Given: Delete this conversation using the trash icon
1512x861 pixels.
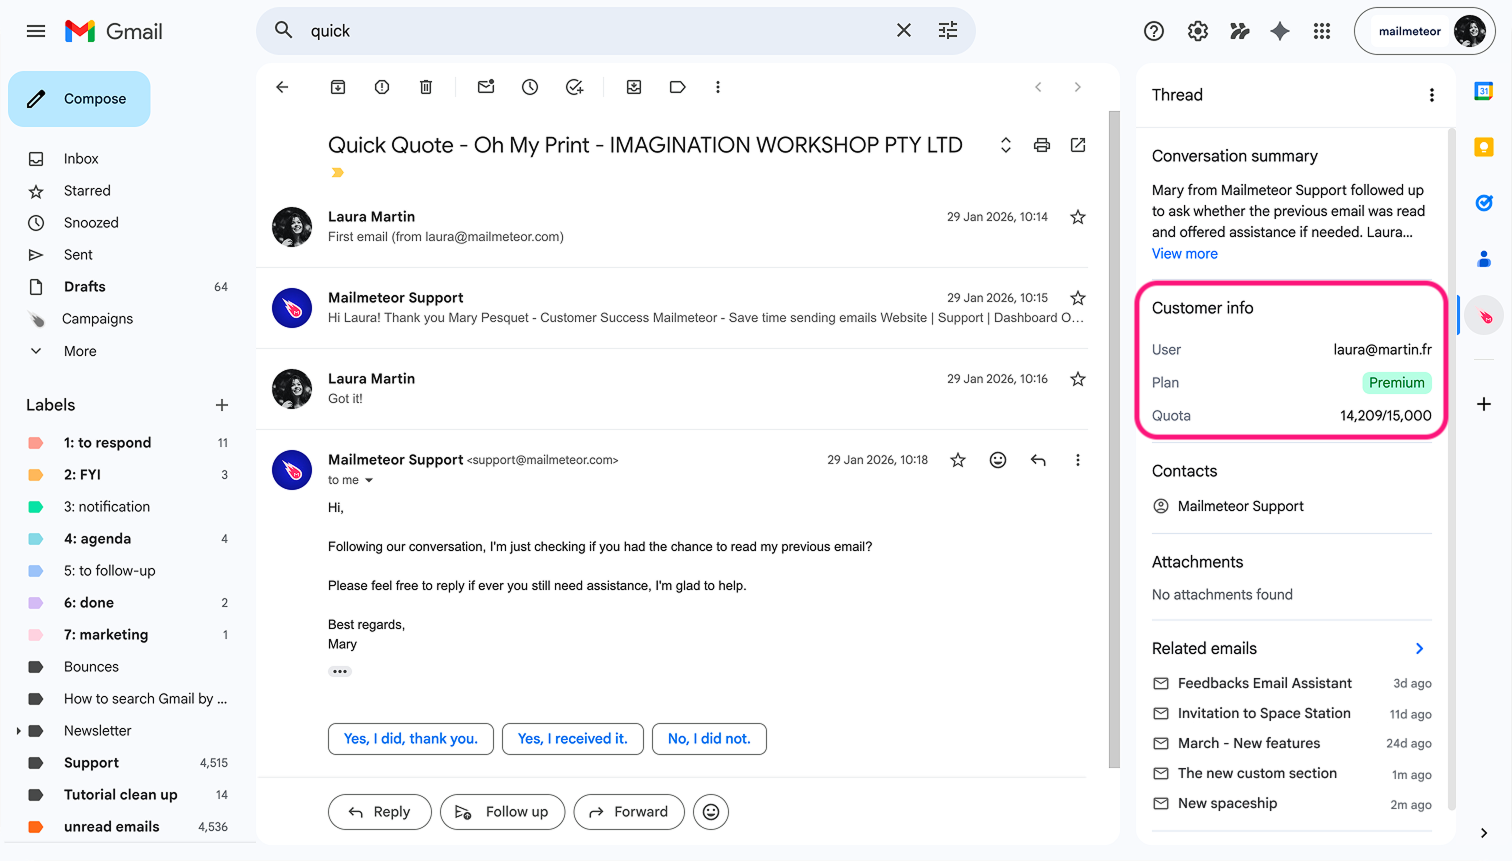Looking at the screenshot, I should [x=425, y=87].
